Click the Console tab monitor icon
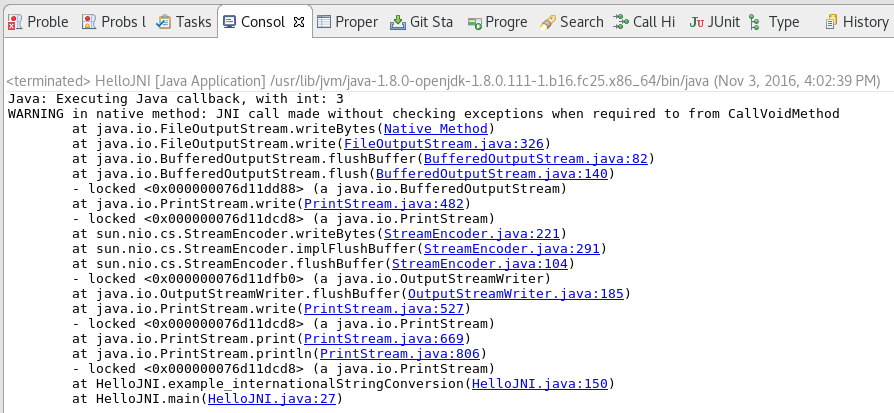The image size is (894, 413). pyautogui.click(x=229, y=21)
